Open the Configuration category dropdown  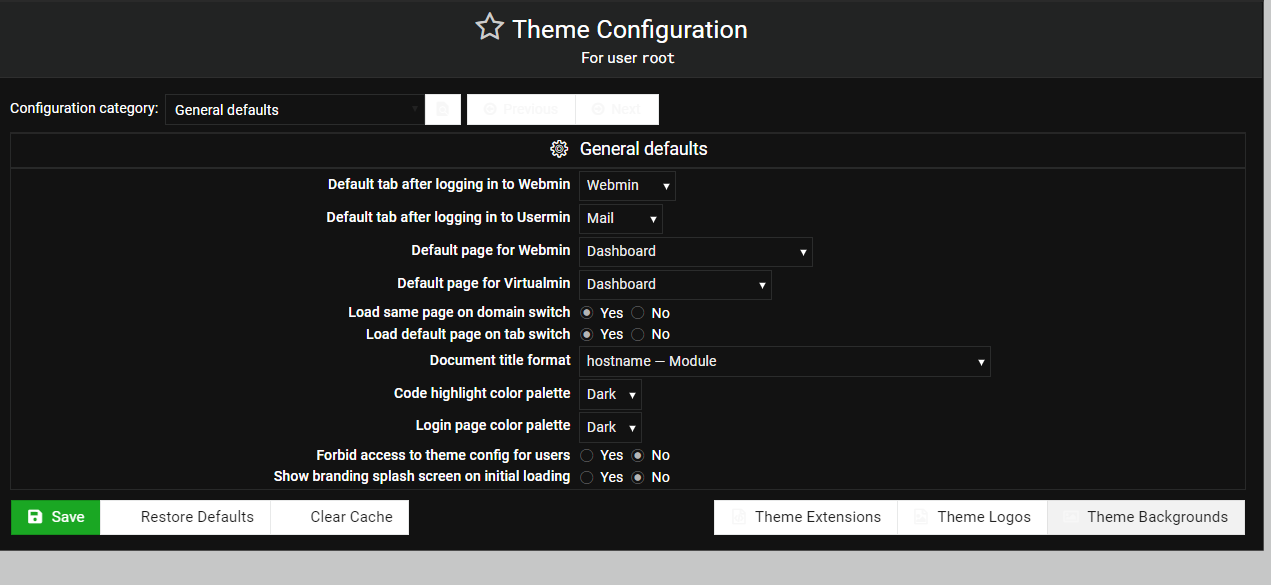pos(294,109)
